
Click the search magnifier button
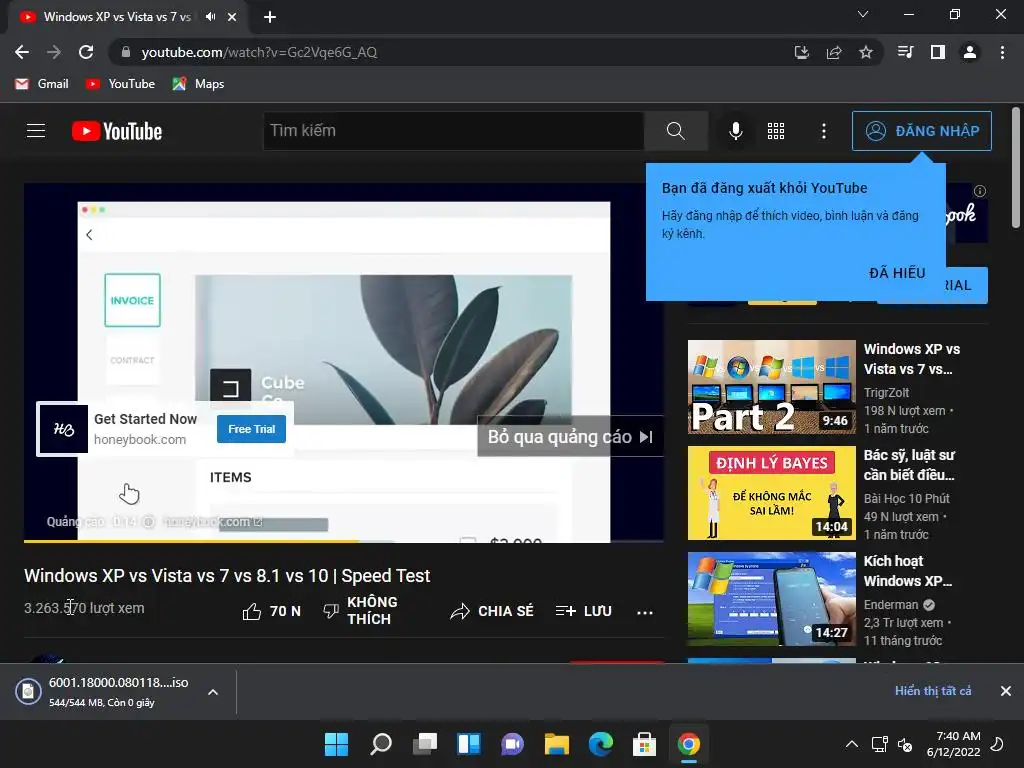(x=676, y=131)
